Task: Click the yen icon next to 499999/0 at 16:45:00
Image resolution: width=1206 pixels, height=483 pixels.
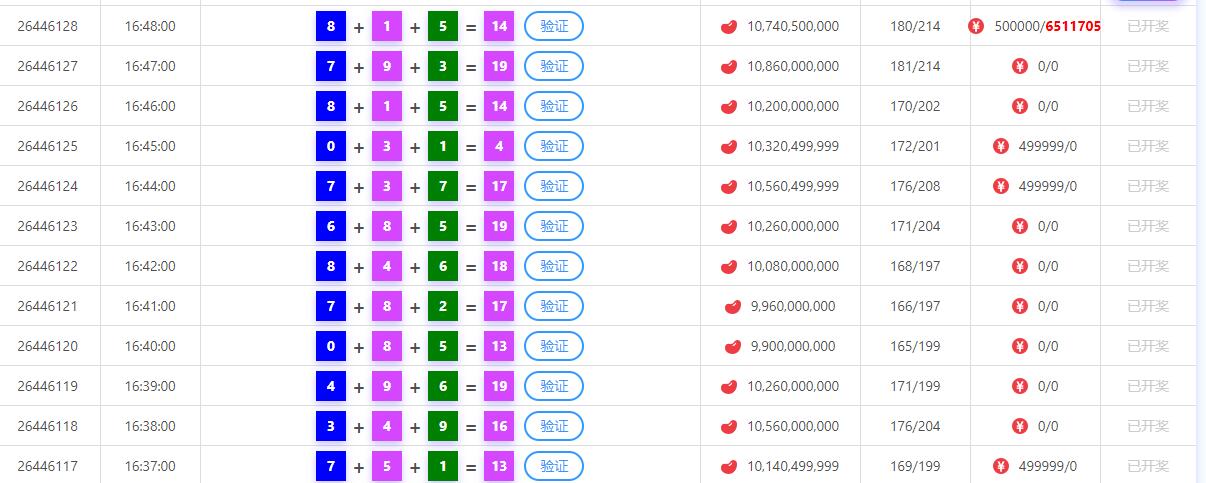Action: pyautogui.click(x=1000, y=146)
